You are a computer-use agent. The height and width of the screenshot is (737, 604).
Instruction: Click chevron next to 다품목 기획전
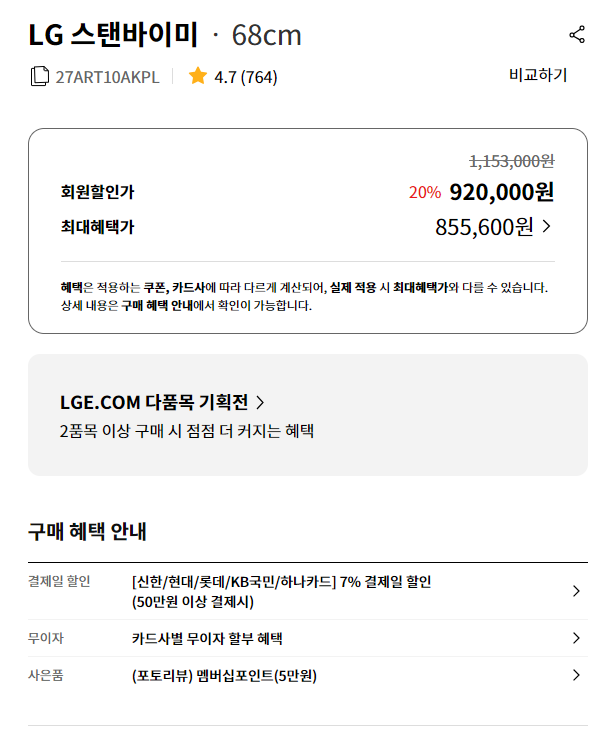pyautogui.click(x=260, y=402)
